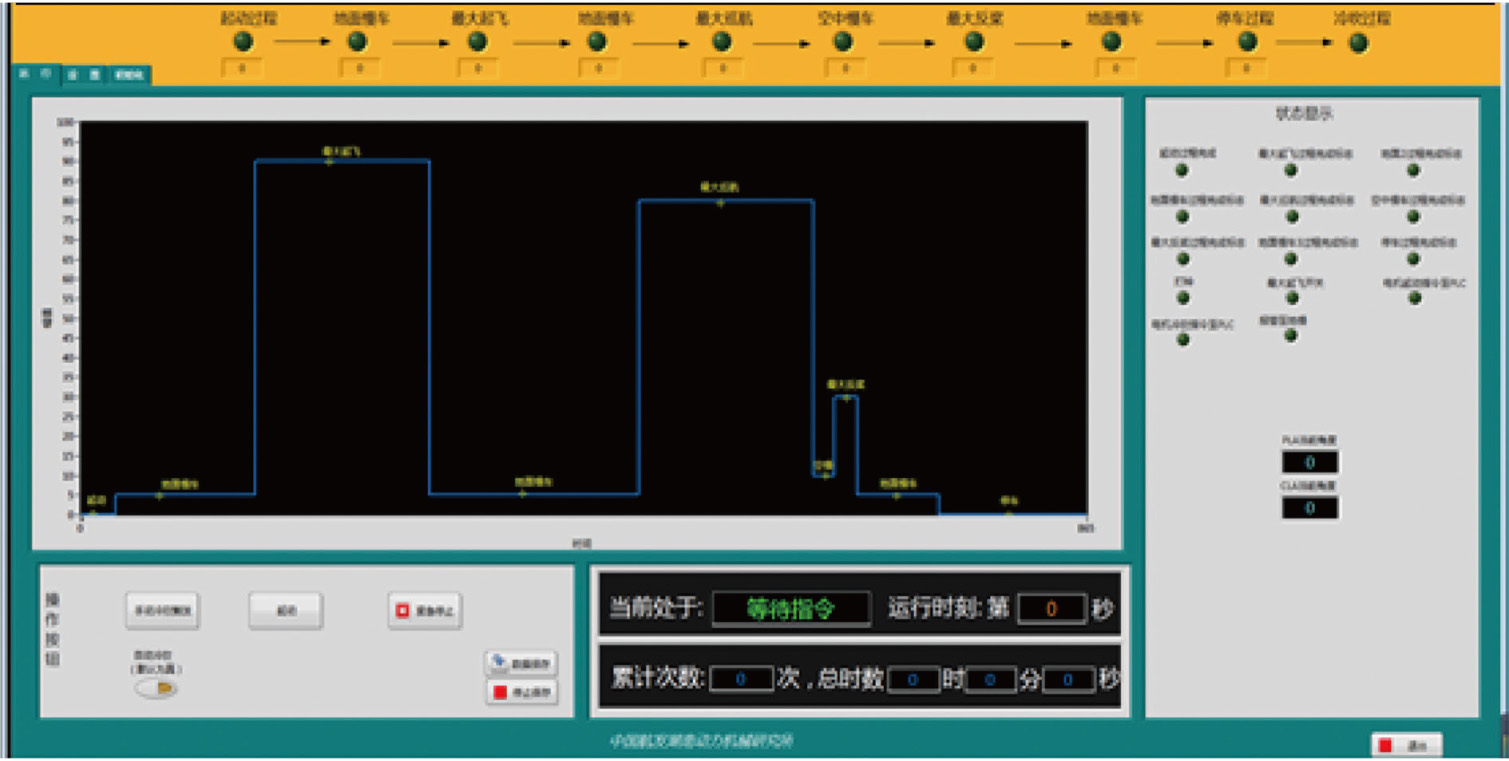Click the 停止保存 stop saving button

tap(521, 692)
